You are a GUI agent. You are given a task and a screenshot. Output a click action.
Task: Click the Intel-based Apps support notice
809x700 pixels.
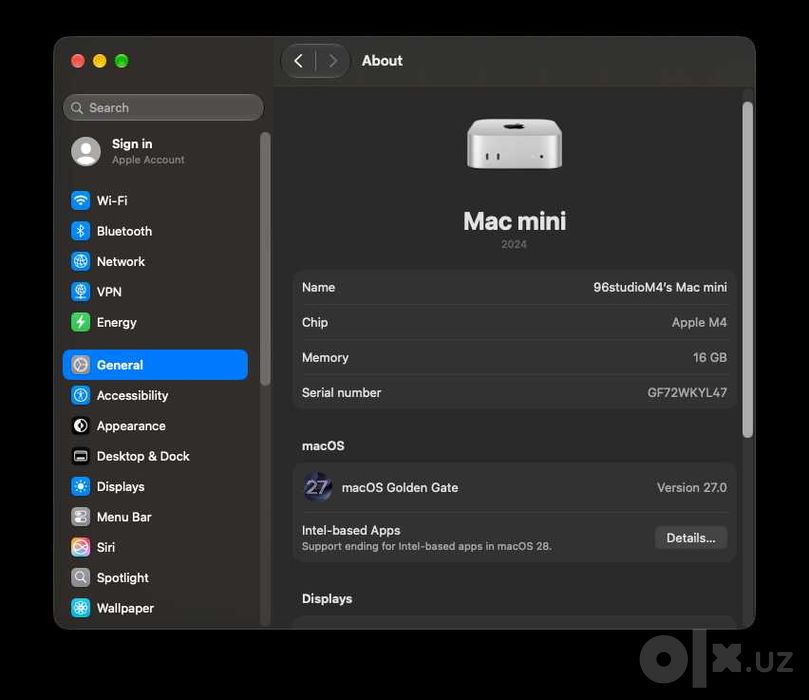427,546
